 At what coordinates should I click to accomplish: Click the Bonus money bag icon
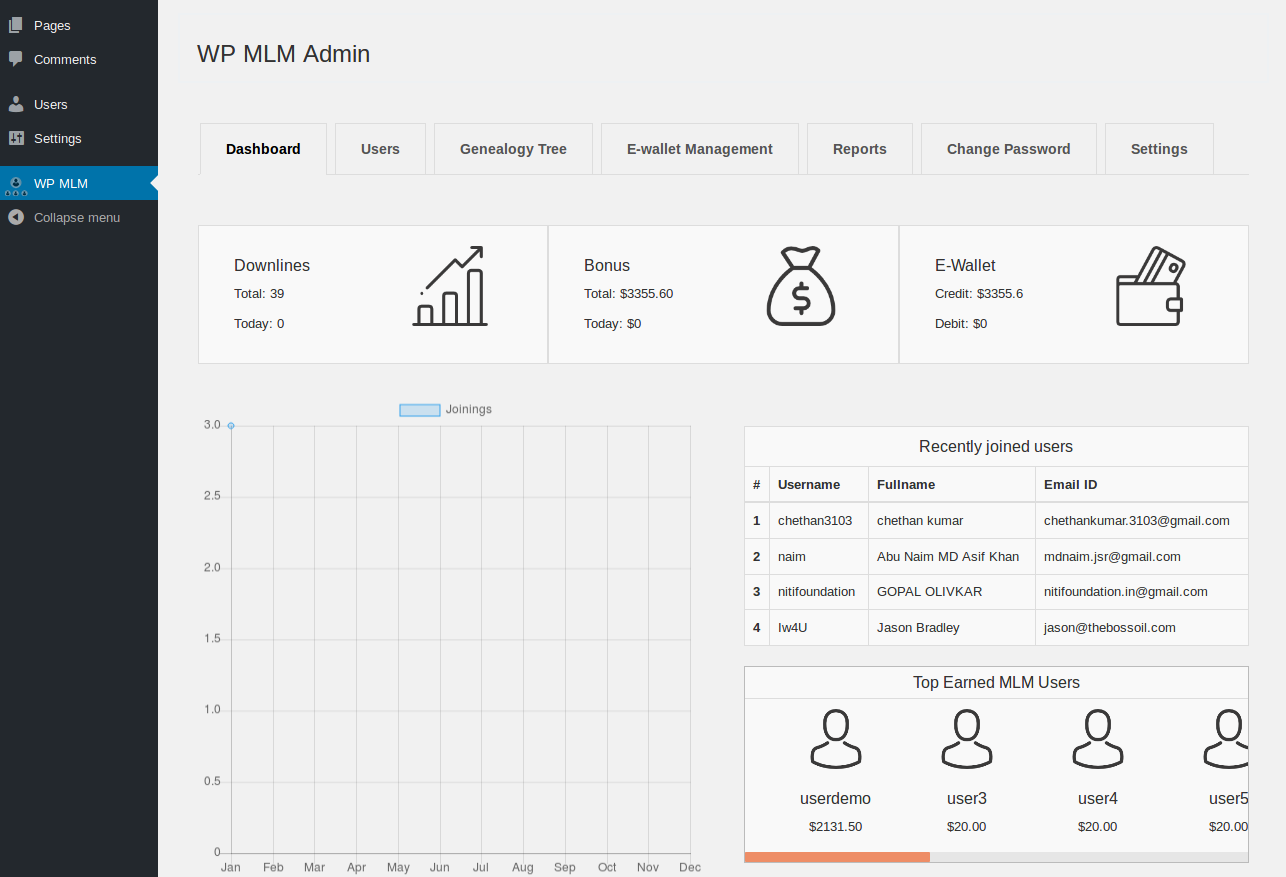click(x=800, y=286)
